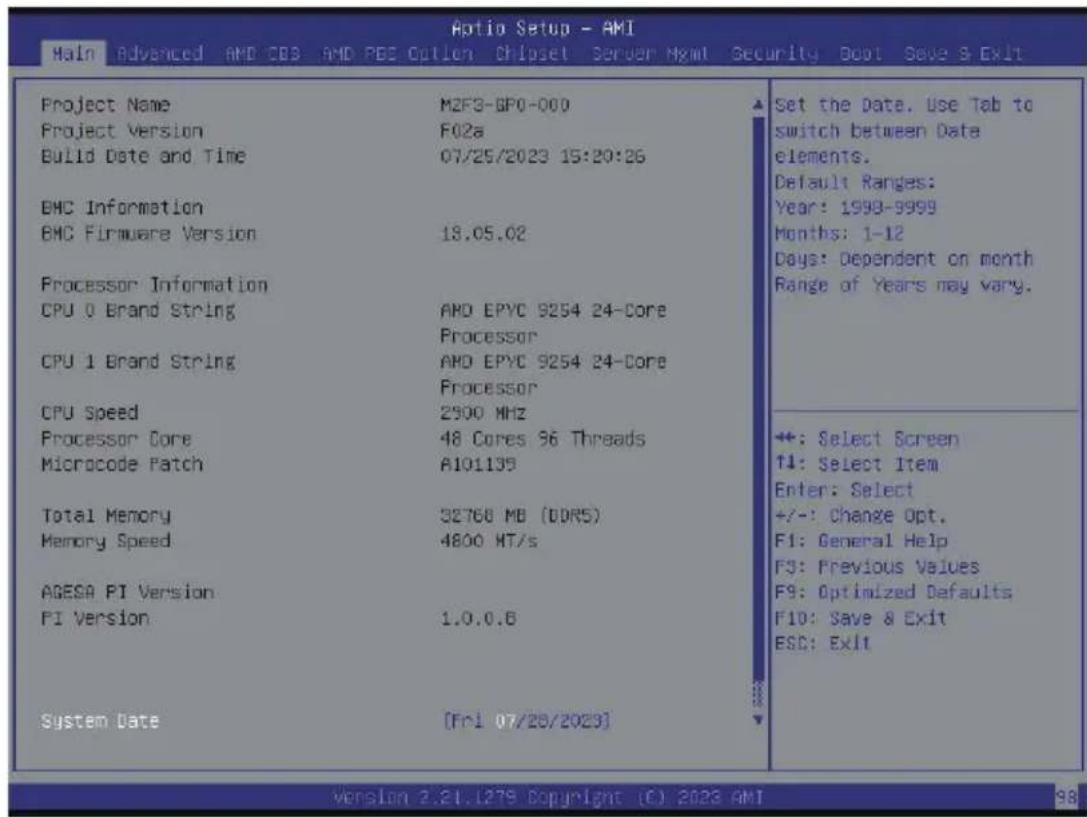Click the CPU speed MHz value
1087x817 pixels.
[483, 412]
